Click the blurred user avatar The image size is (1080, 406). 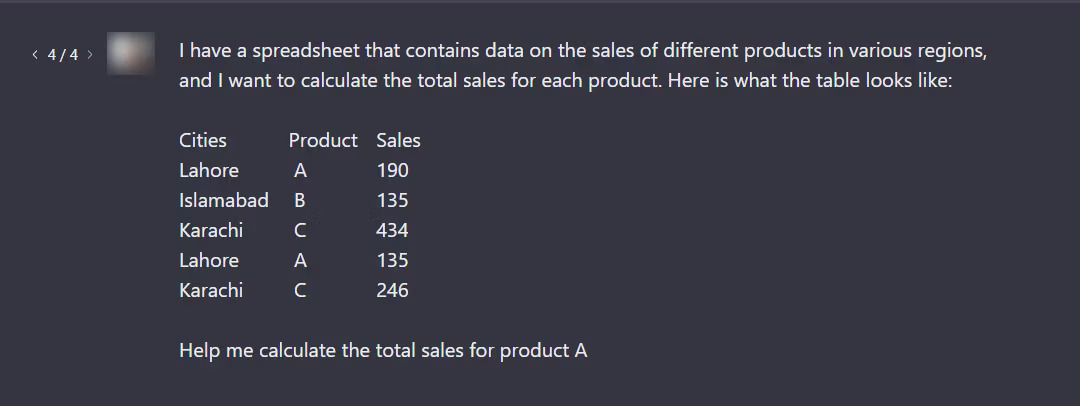click(131, 54)
